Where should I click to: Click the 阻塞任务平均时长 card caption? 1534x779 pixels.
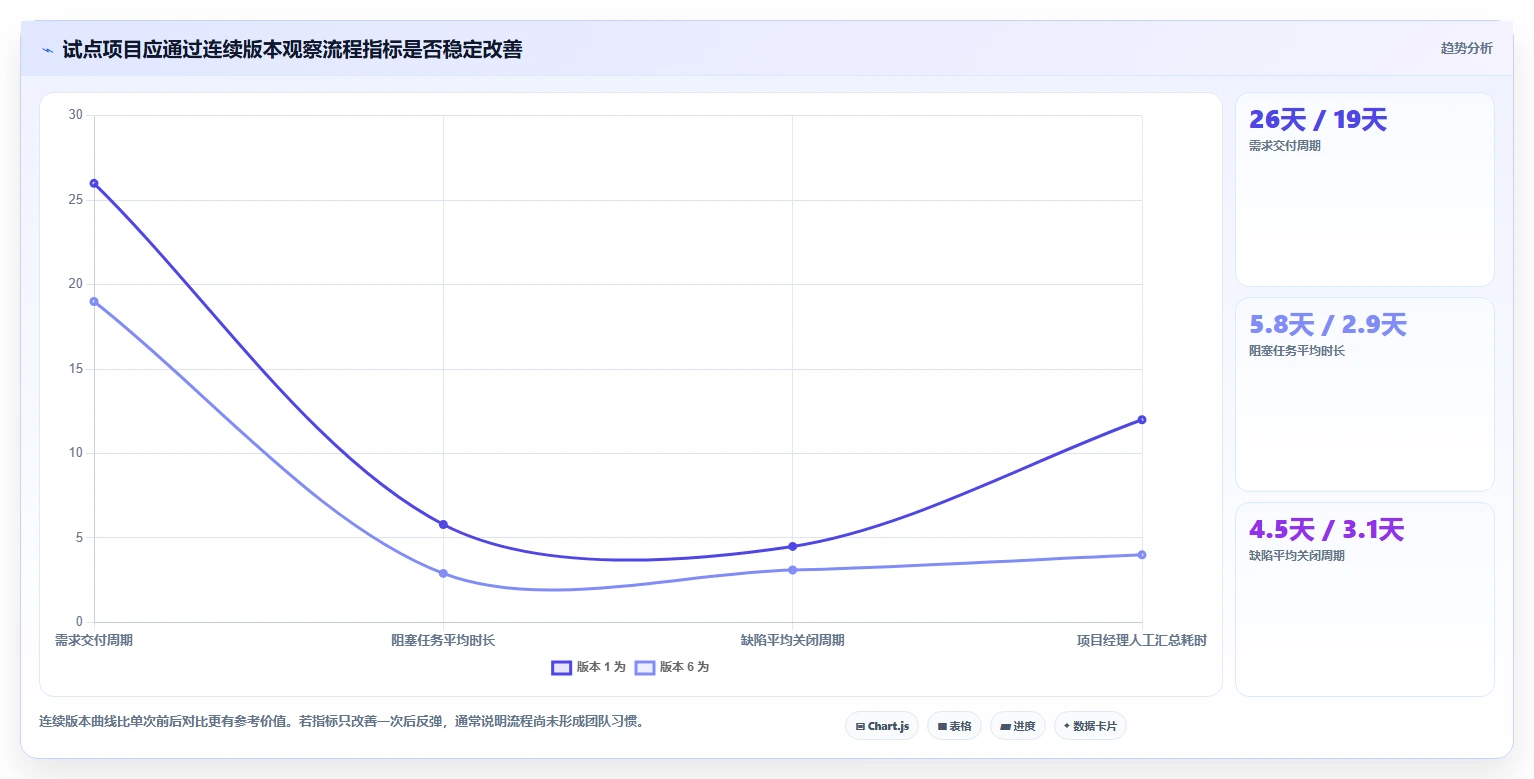[x=1297, y=351]
